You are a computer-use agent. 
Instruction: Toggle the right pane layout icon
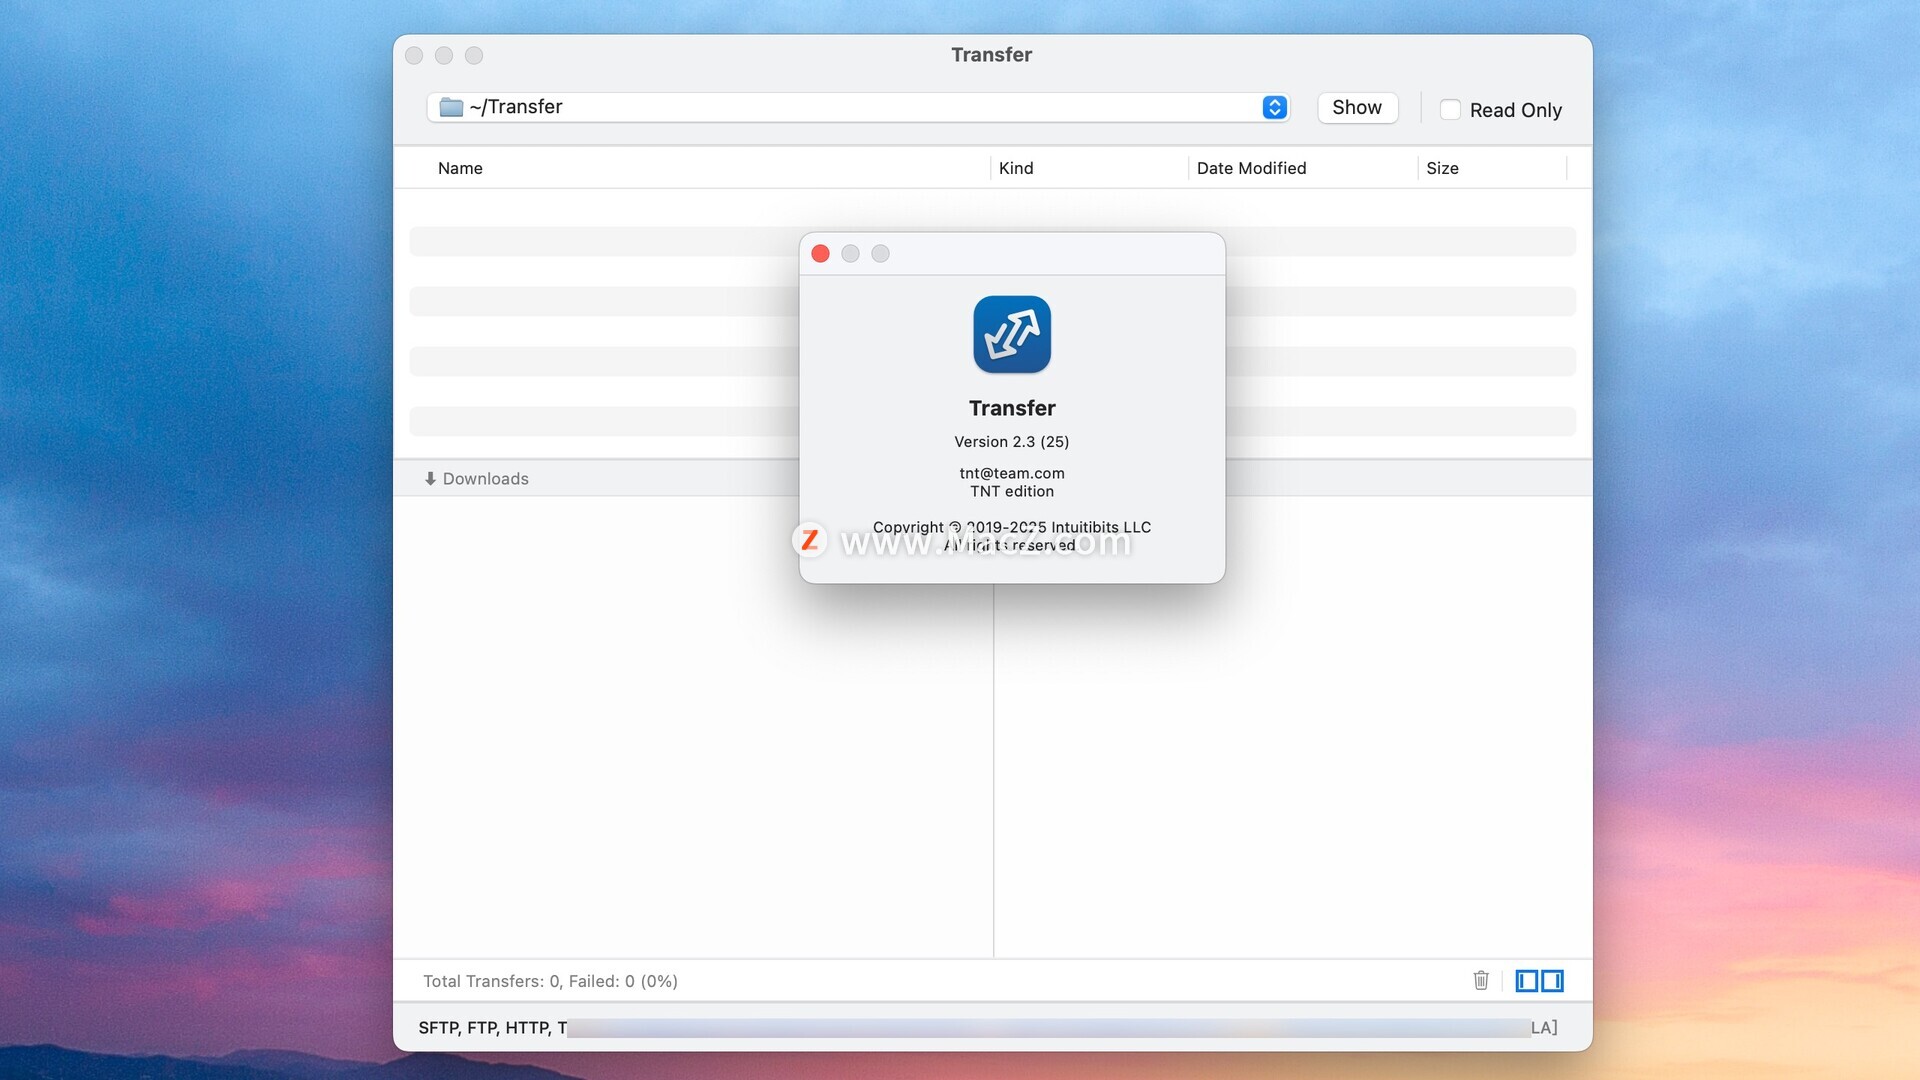(x=1552, y=980)
